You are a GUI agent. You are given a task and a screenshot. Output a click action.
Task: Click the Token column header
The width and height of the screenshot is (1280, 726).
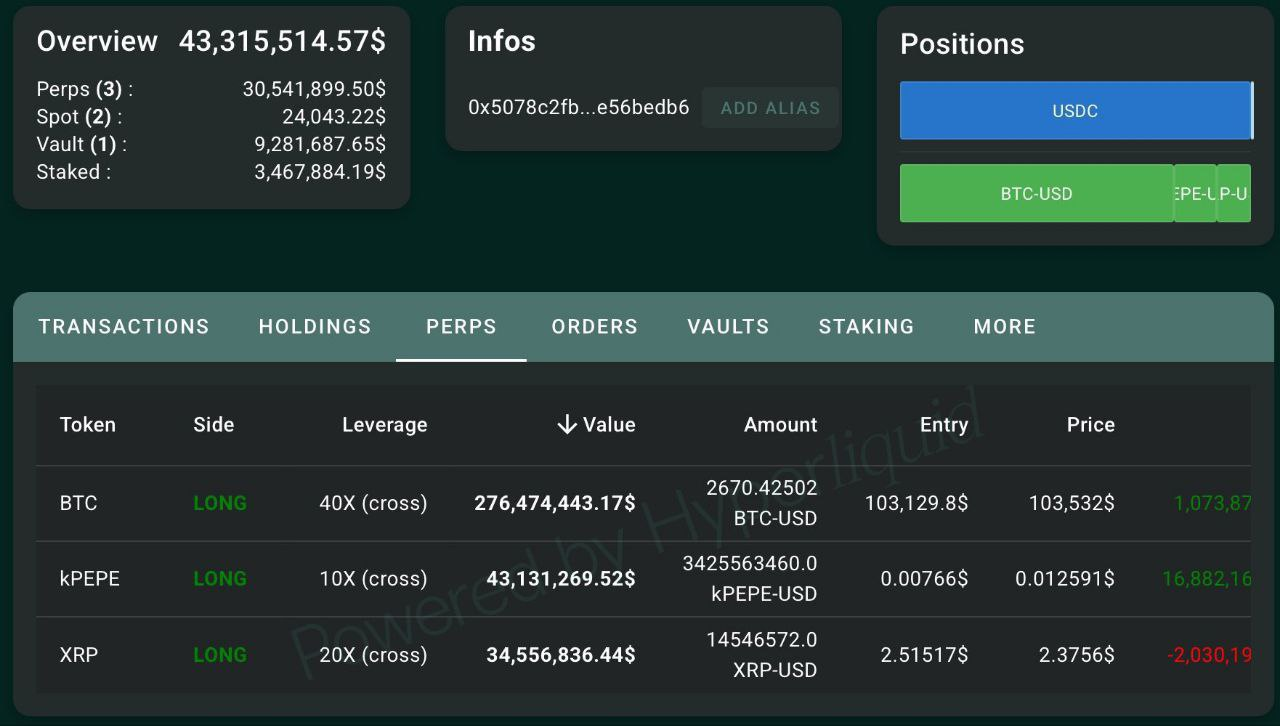pyautogui.click(x=88, y=425)
